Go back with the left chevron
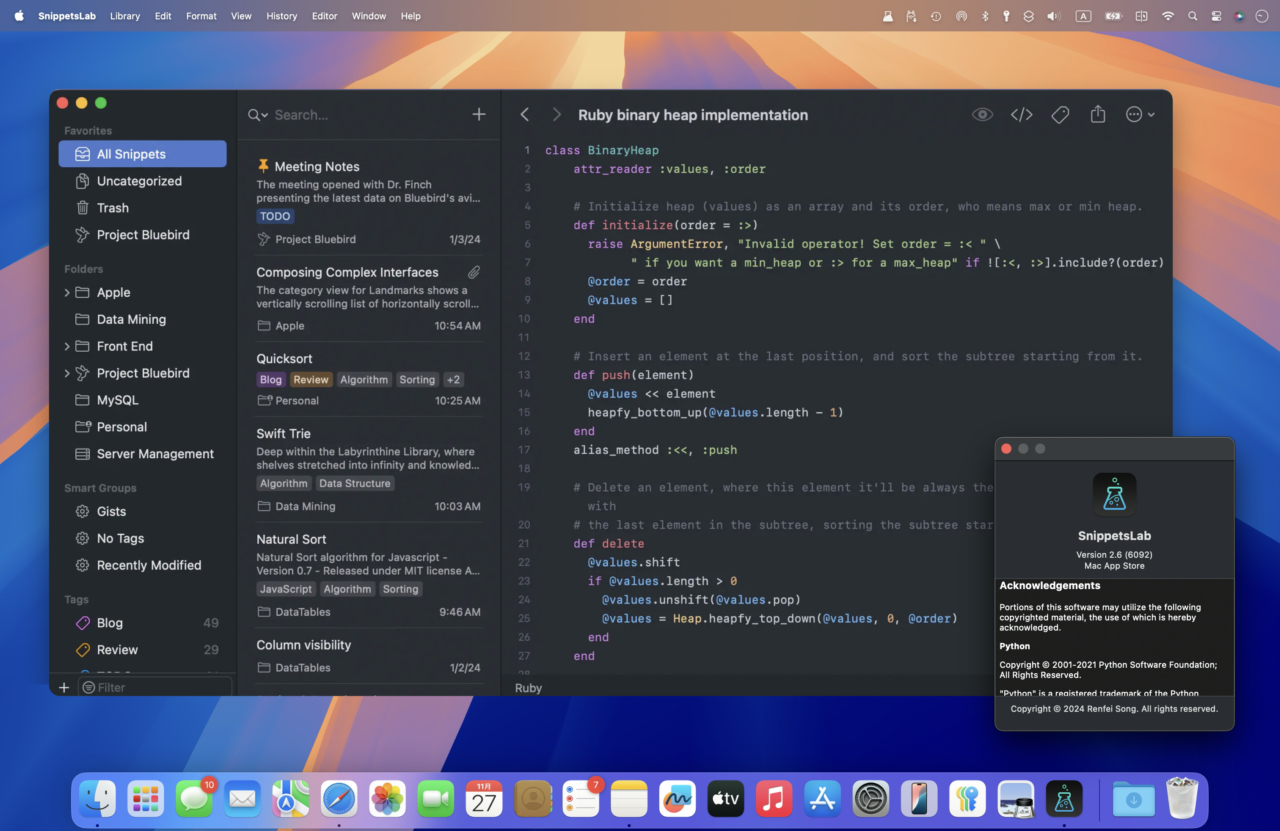The image size is (1280, 831). pyautogui.click(x=525, y=115)
